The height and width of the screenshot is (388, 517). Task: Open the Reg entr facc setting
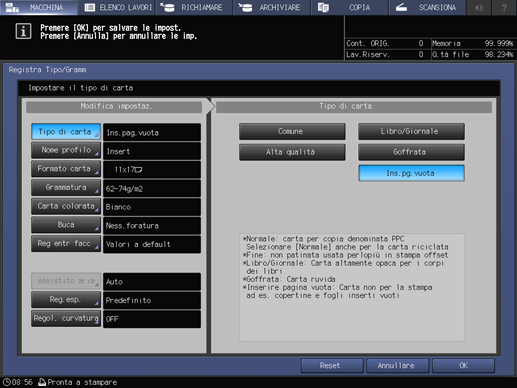[x=66, y=244]
